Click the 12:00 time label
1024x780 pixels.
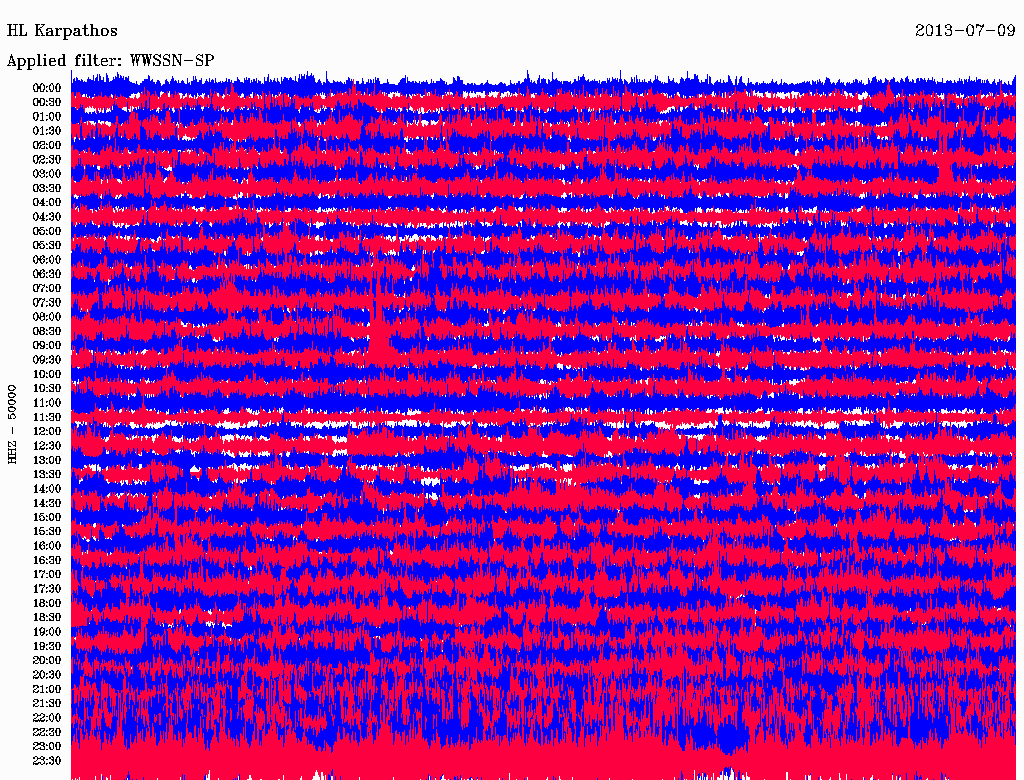[47, 432]
